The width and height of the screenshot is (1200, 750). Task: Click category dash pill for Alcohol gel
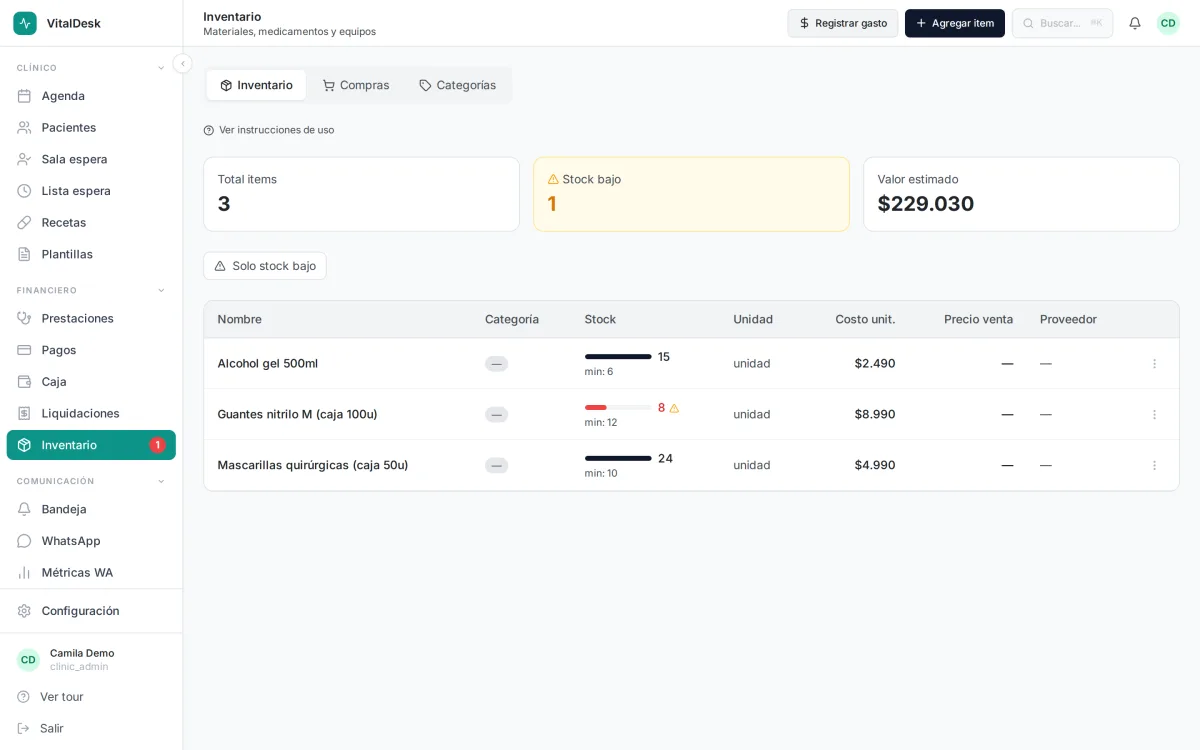(496, 364)
